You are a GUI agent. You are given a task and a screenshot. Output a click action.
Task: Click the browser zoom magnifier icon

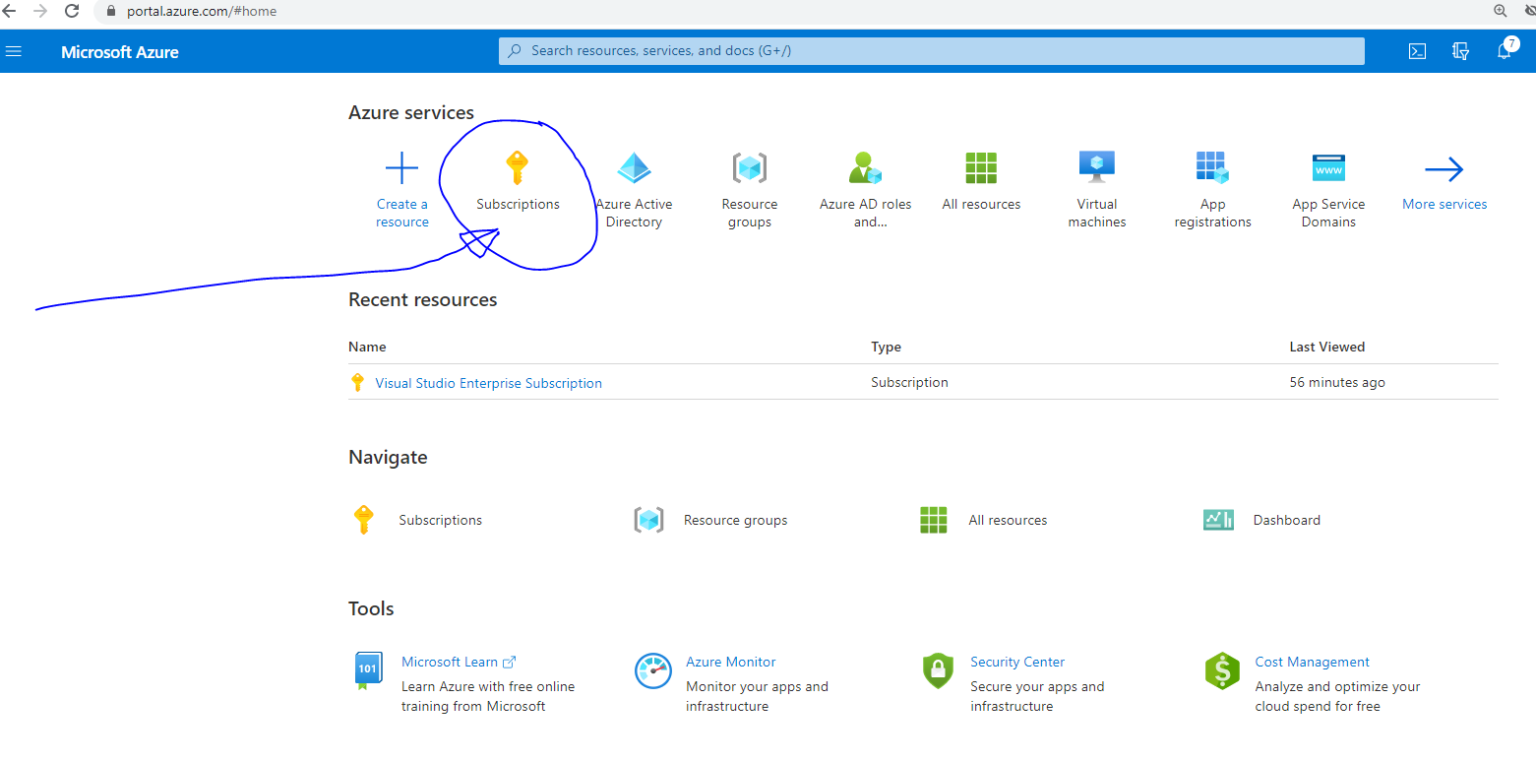[x=1500, y=11]
